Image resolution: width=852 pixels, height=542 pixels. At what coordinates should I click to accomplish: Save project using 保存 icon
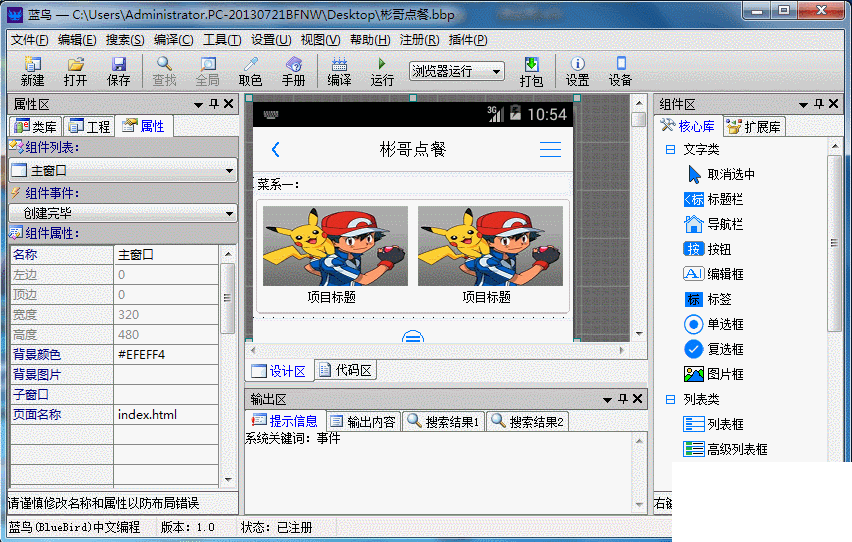[118, 71]
